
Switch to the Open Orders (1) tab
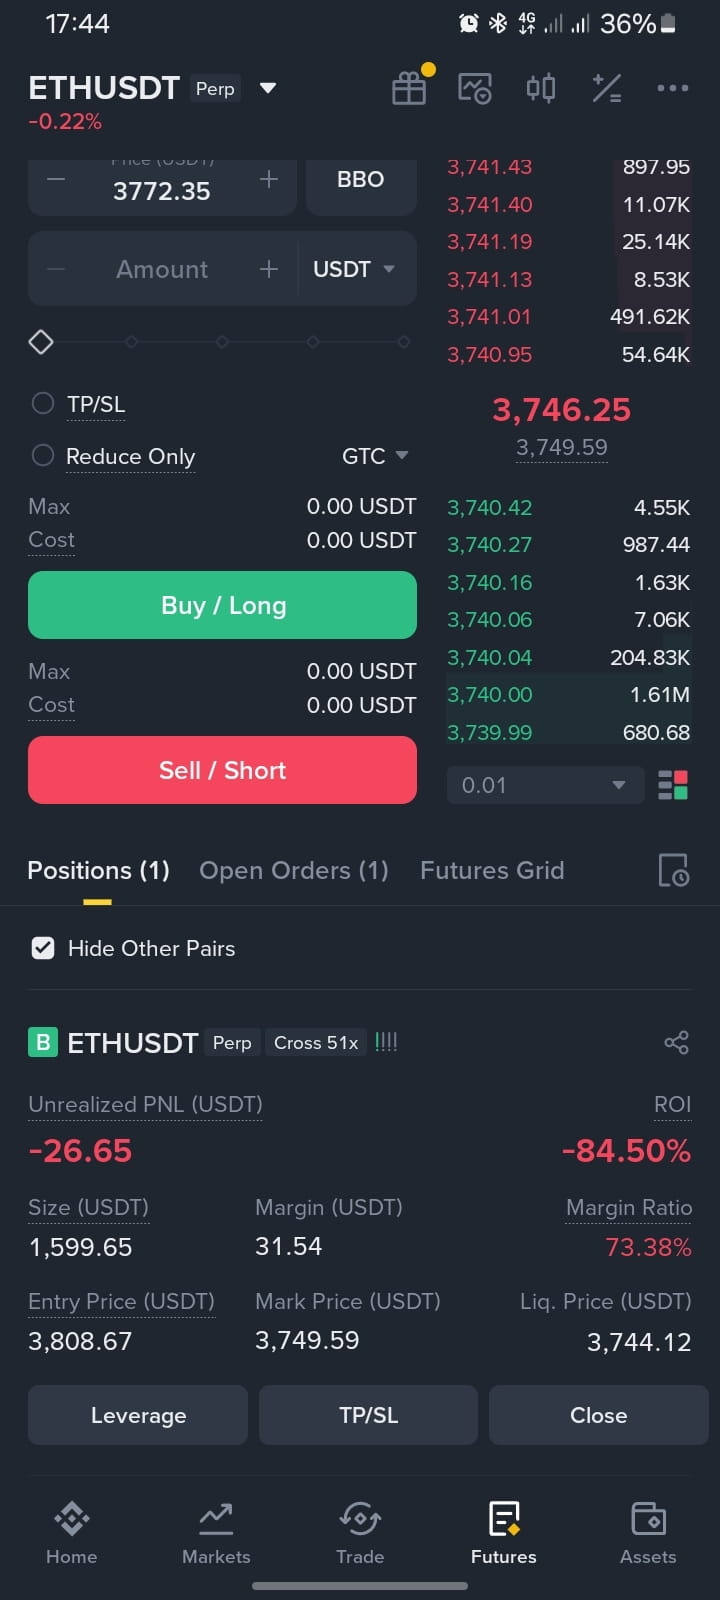tap(294, 870)
